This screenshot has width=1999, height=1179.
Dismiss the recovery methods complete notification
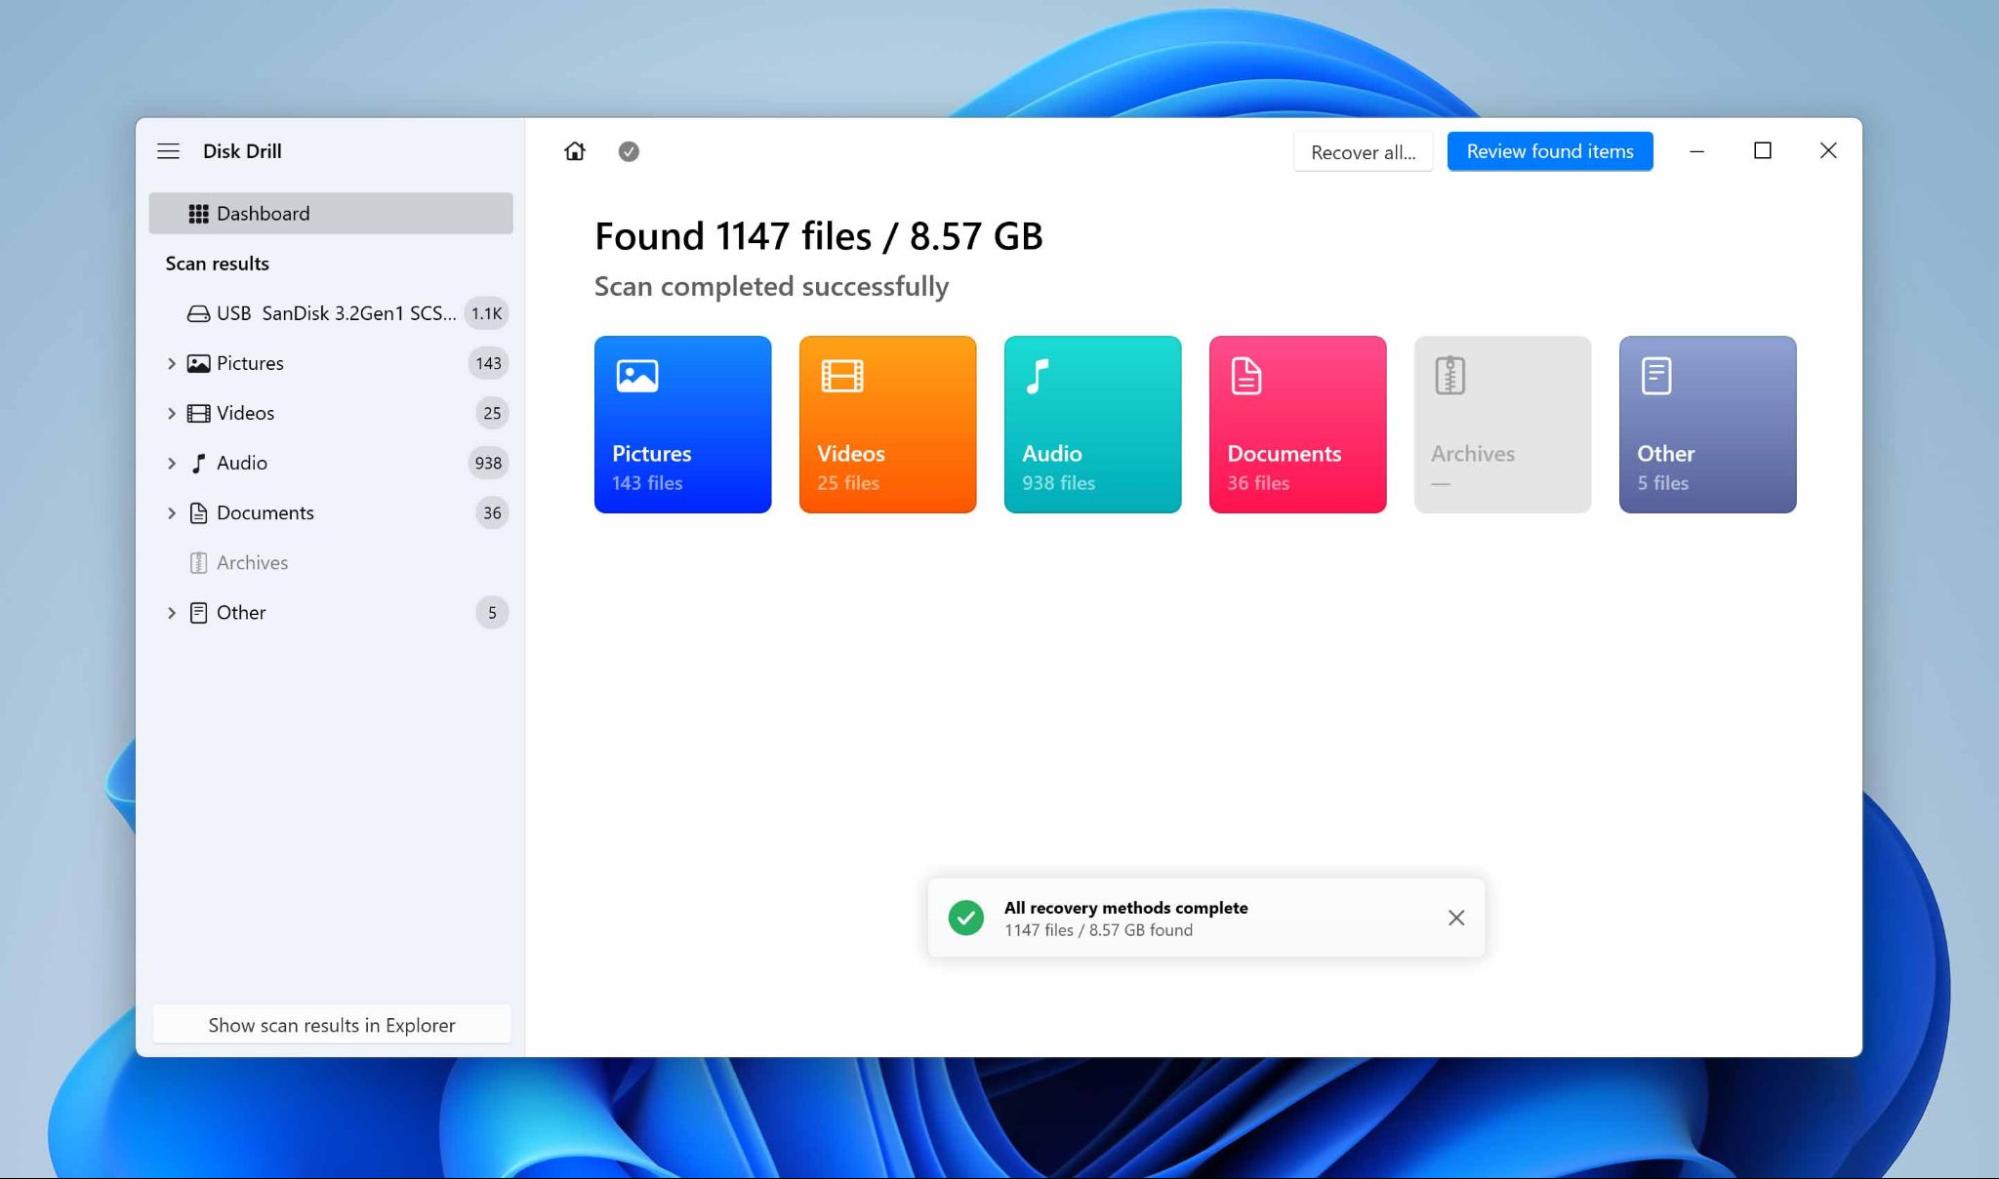1456,918
